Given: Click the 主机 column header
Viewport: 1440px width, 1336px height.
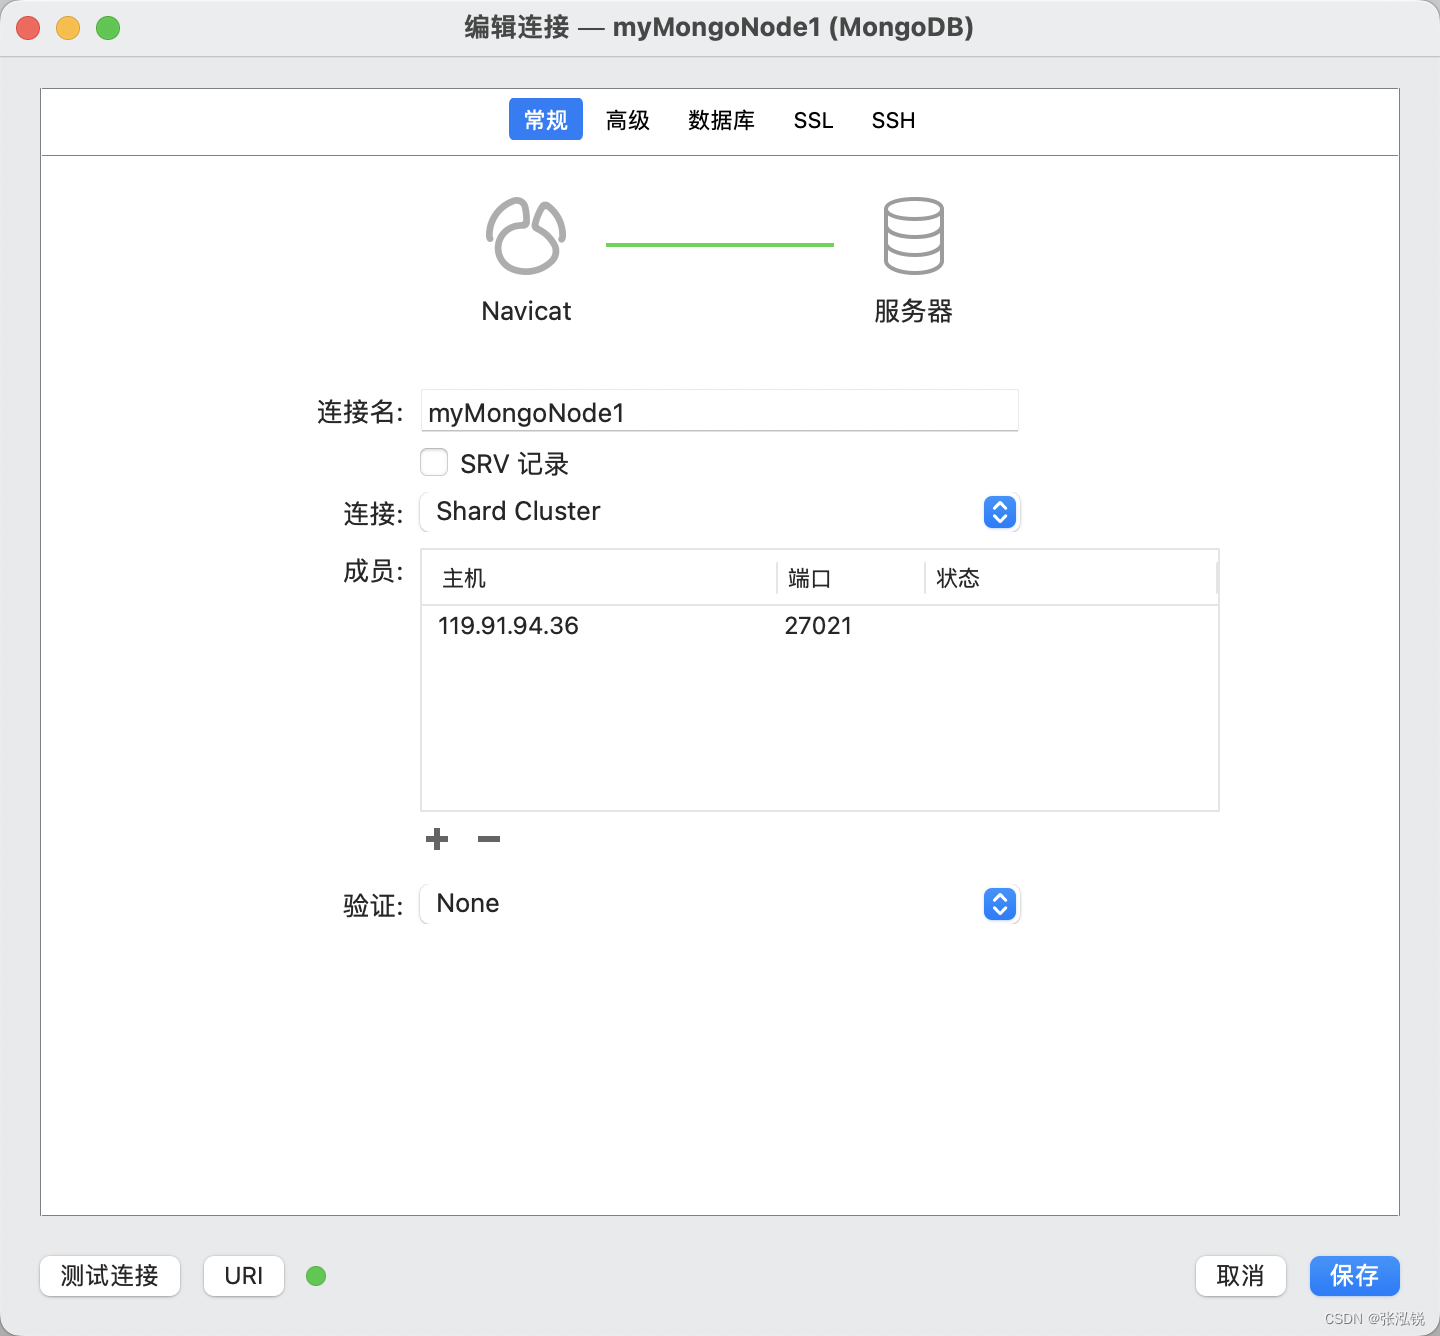Looking at the screenshot, I should pyautogui.click(x=599, y=578).
